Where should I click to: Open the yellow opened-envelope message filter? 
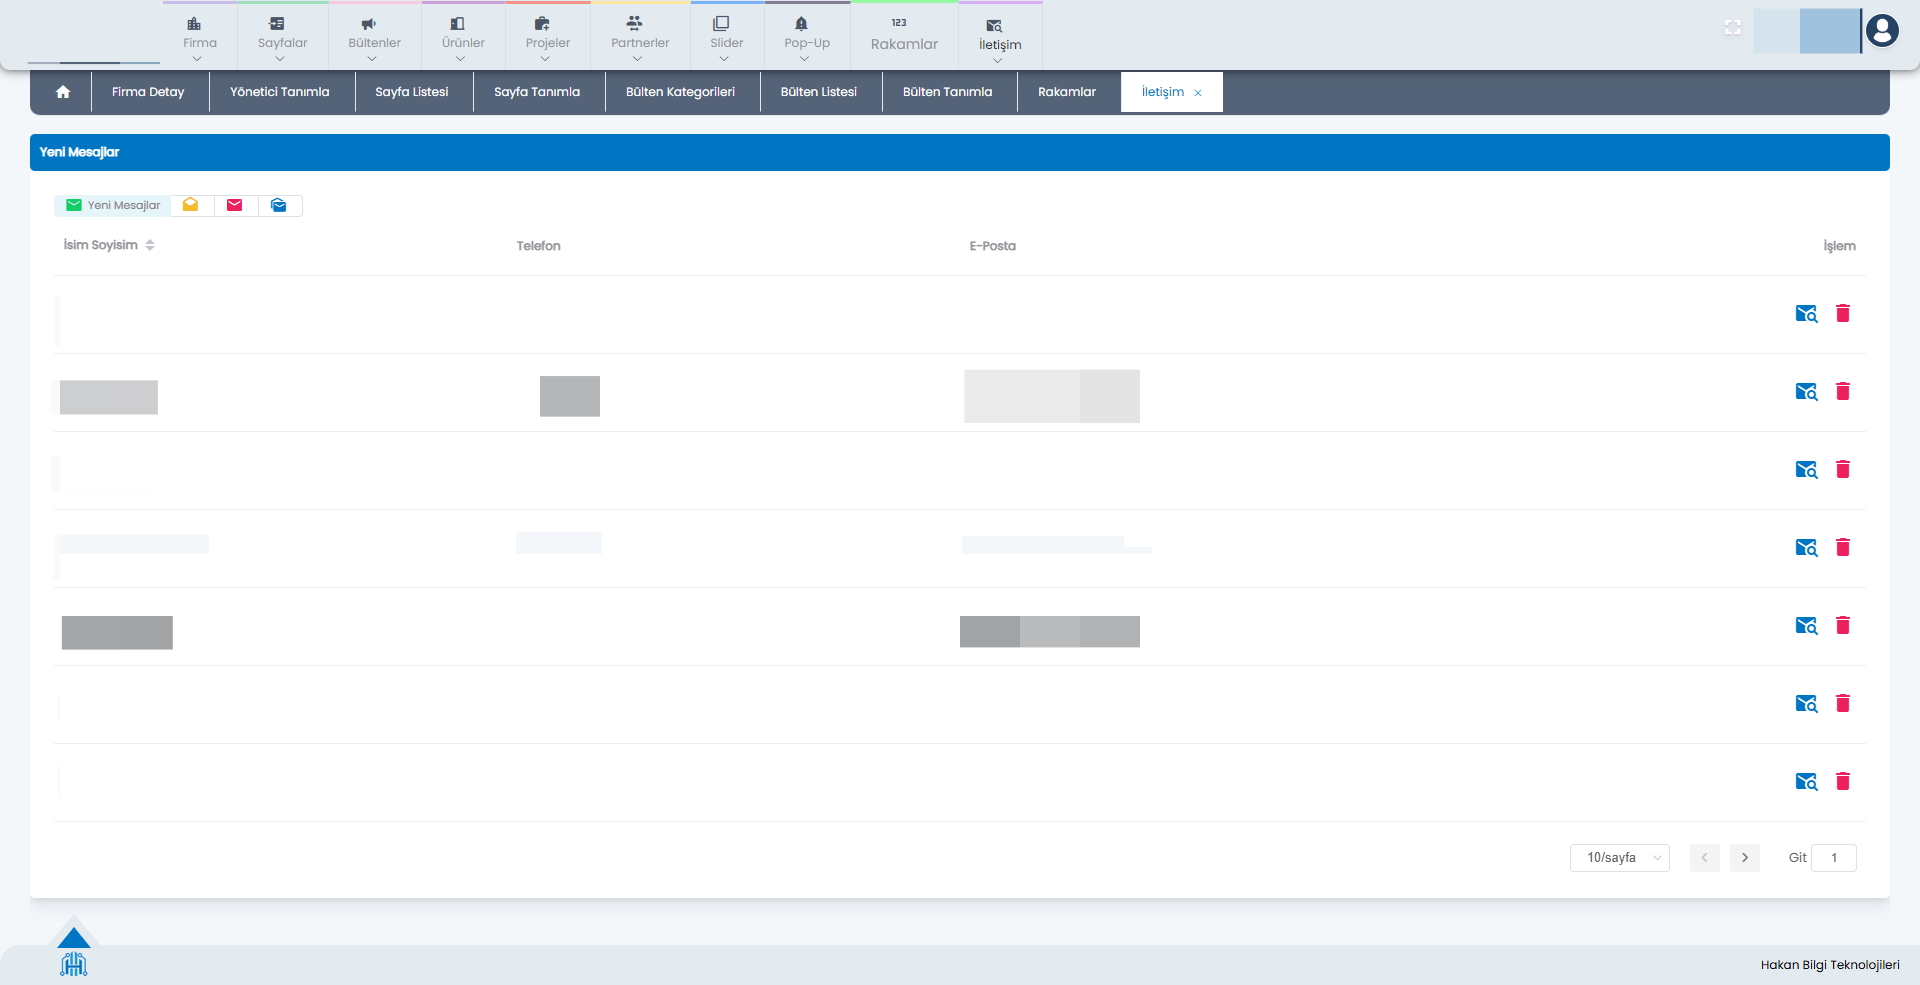point(191,205)
